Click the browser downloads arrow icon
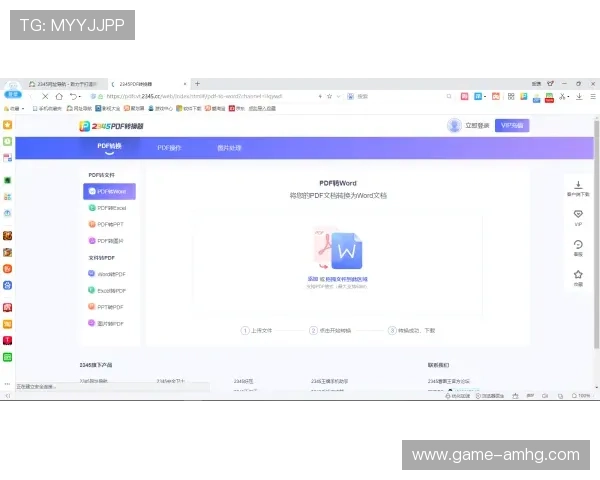The image size is (600, 480). [579, 96]
